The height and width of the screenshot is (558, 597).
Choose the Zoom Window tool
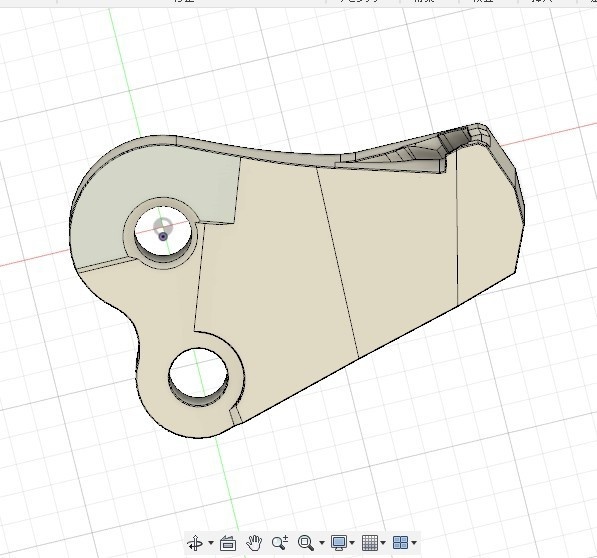pyautogui.click(x=306, y=543)
